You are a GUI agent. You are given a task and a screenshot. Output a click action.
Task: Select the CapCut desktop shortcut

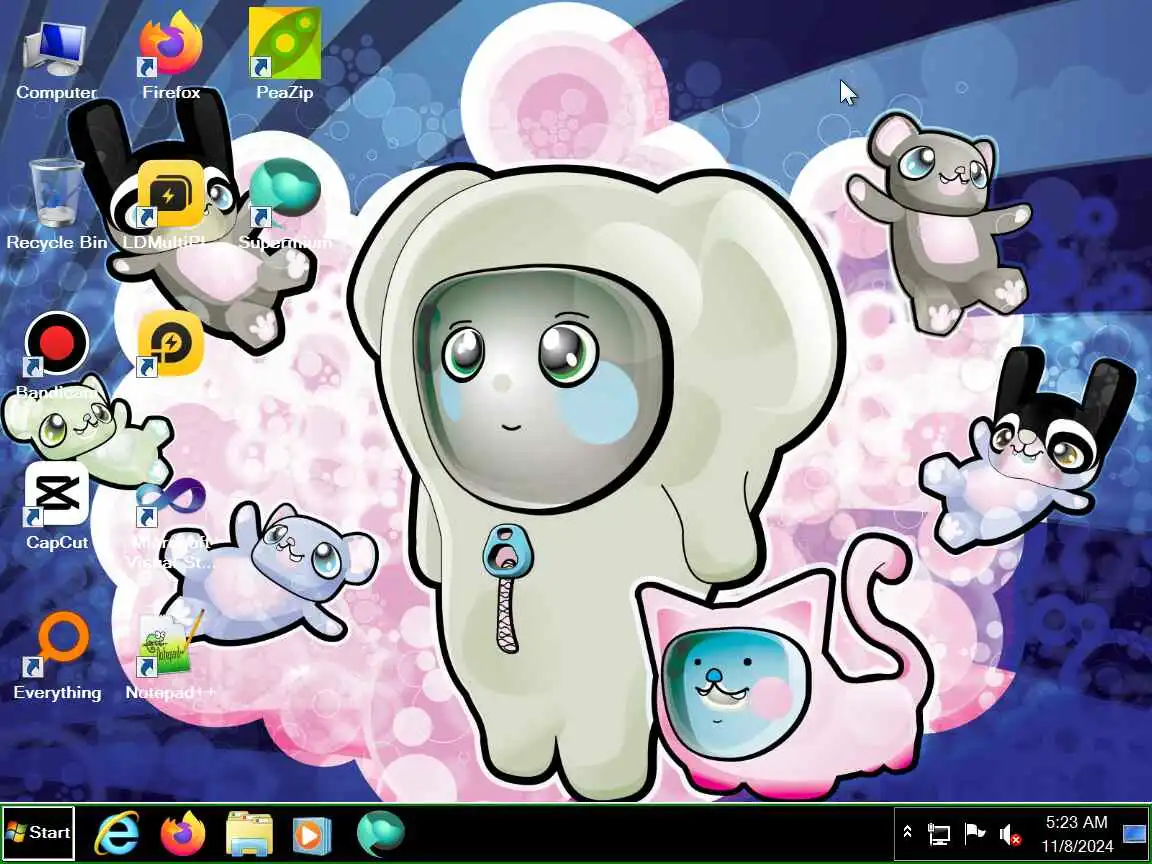57,505
